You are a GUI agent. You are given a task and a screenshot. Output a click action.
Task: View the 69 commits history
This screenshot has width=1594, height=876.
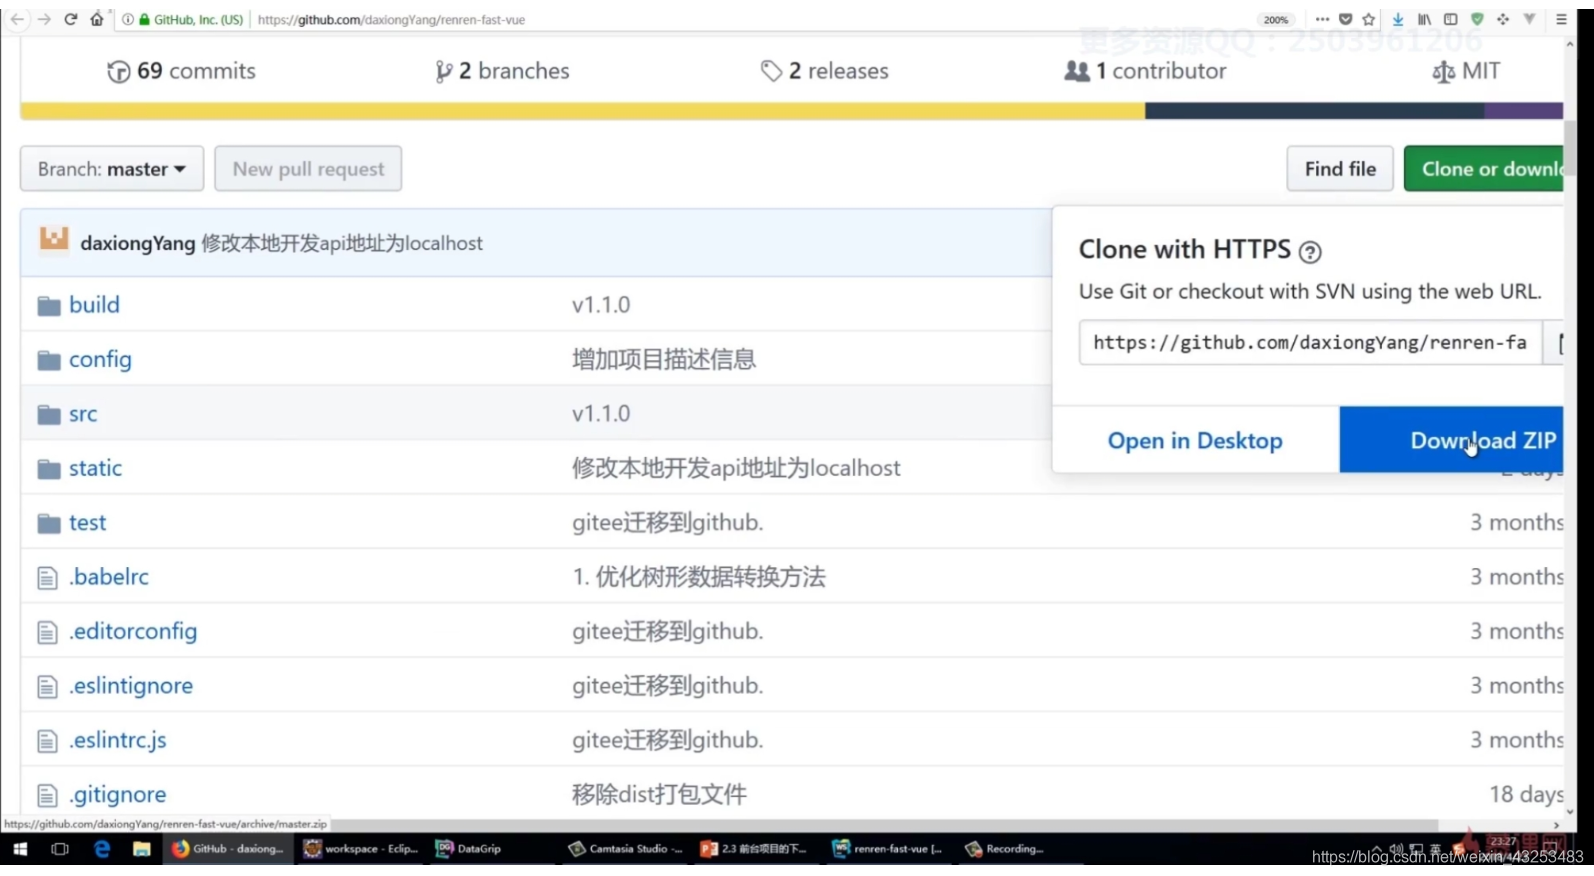point(181,71)
